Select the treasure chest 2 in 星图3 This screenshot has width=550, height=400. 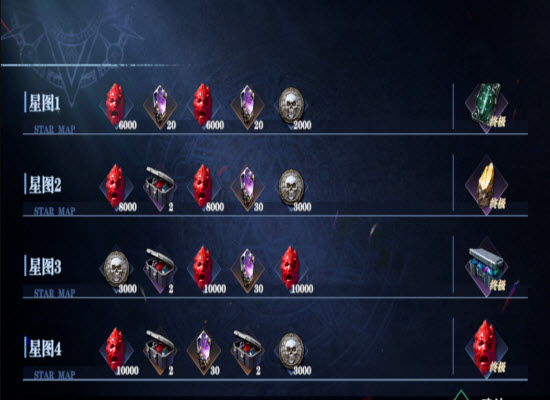pos(160,269)
